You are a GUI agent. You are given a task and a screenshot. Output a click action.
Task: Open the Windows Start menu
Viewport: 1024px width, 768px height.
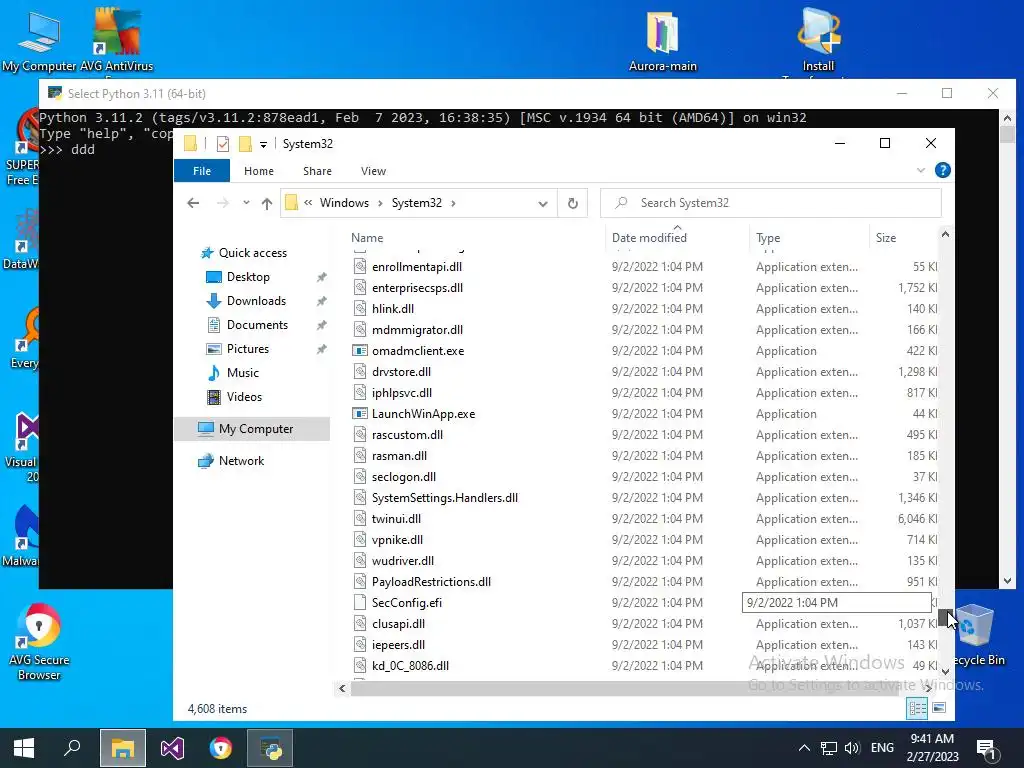pos(24,748)
